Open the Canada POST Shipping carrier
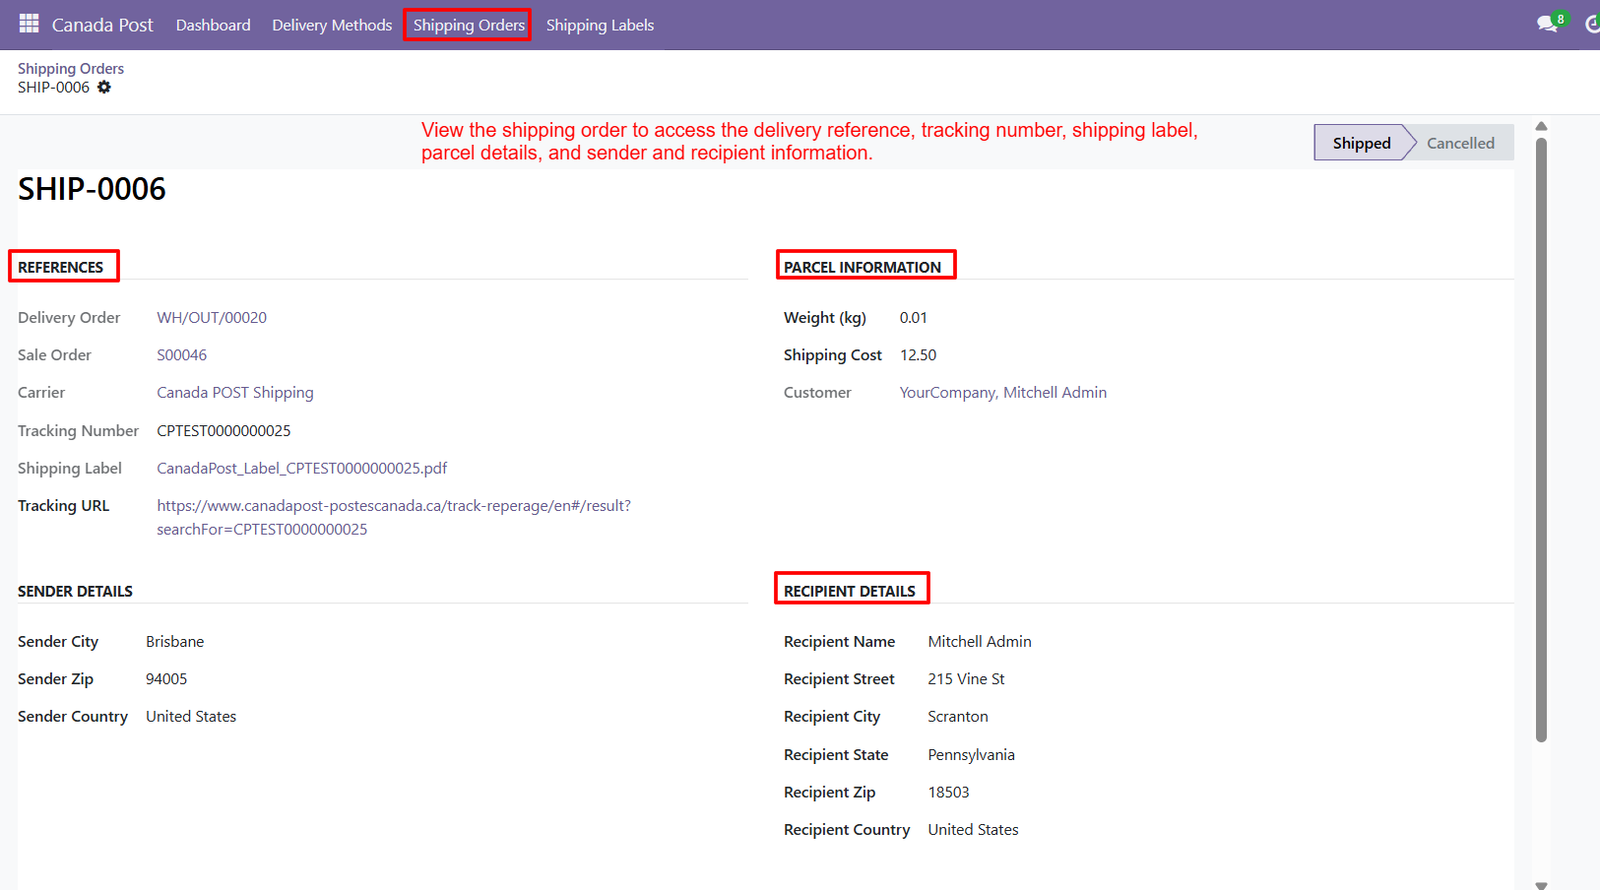The image size is (1600, 890). tap(235, 393)
